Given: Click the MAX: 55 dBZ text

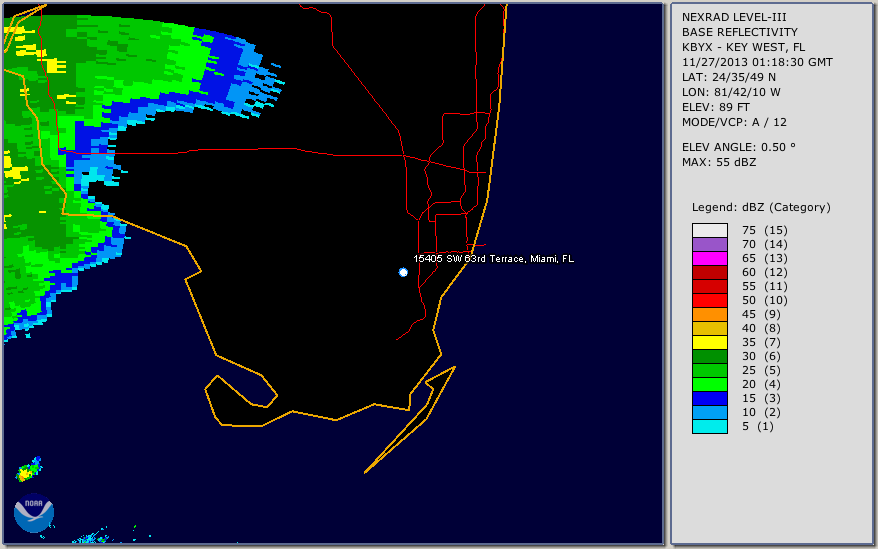Looking at the screenshot, I should click(719, 162).
